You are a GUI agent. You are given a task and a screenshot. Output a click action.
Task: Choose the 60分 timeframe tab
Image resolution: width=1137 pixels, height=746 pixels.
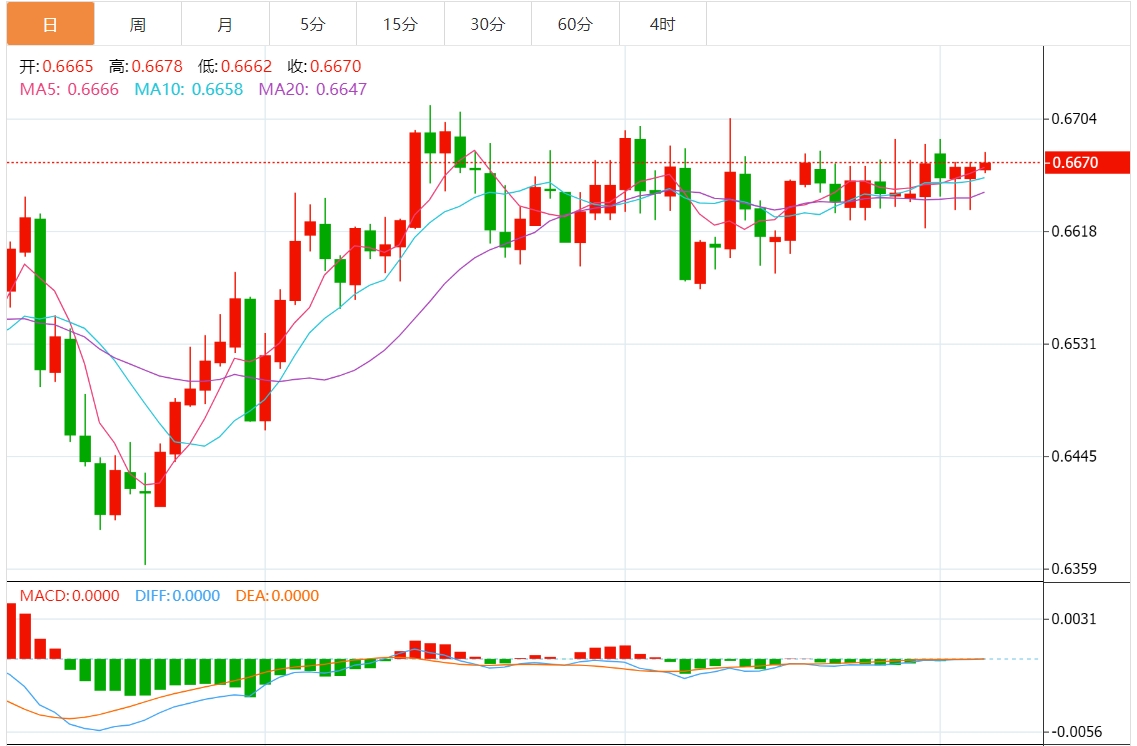575,24
